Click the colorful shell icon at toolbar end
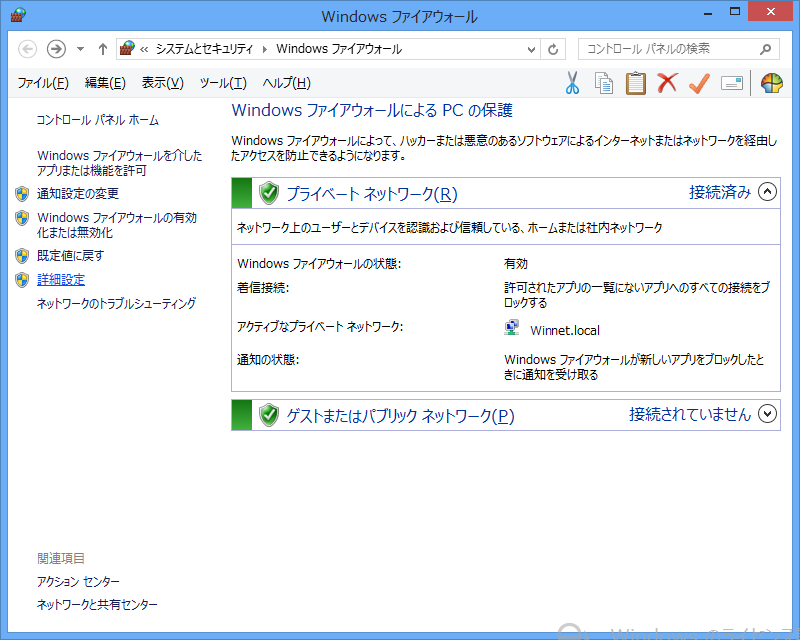800x640 pixels. point(771,83)
